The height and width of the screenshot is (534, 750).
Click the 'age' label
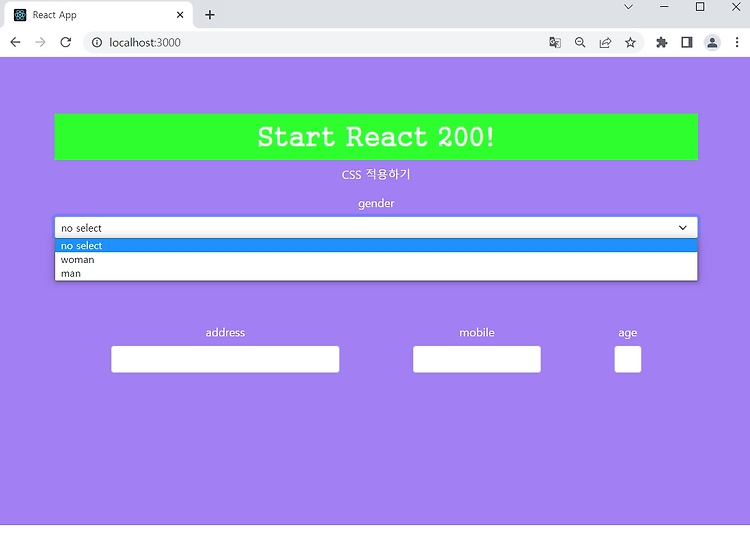tap(628, 333)
